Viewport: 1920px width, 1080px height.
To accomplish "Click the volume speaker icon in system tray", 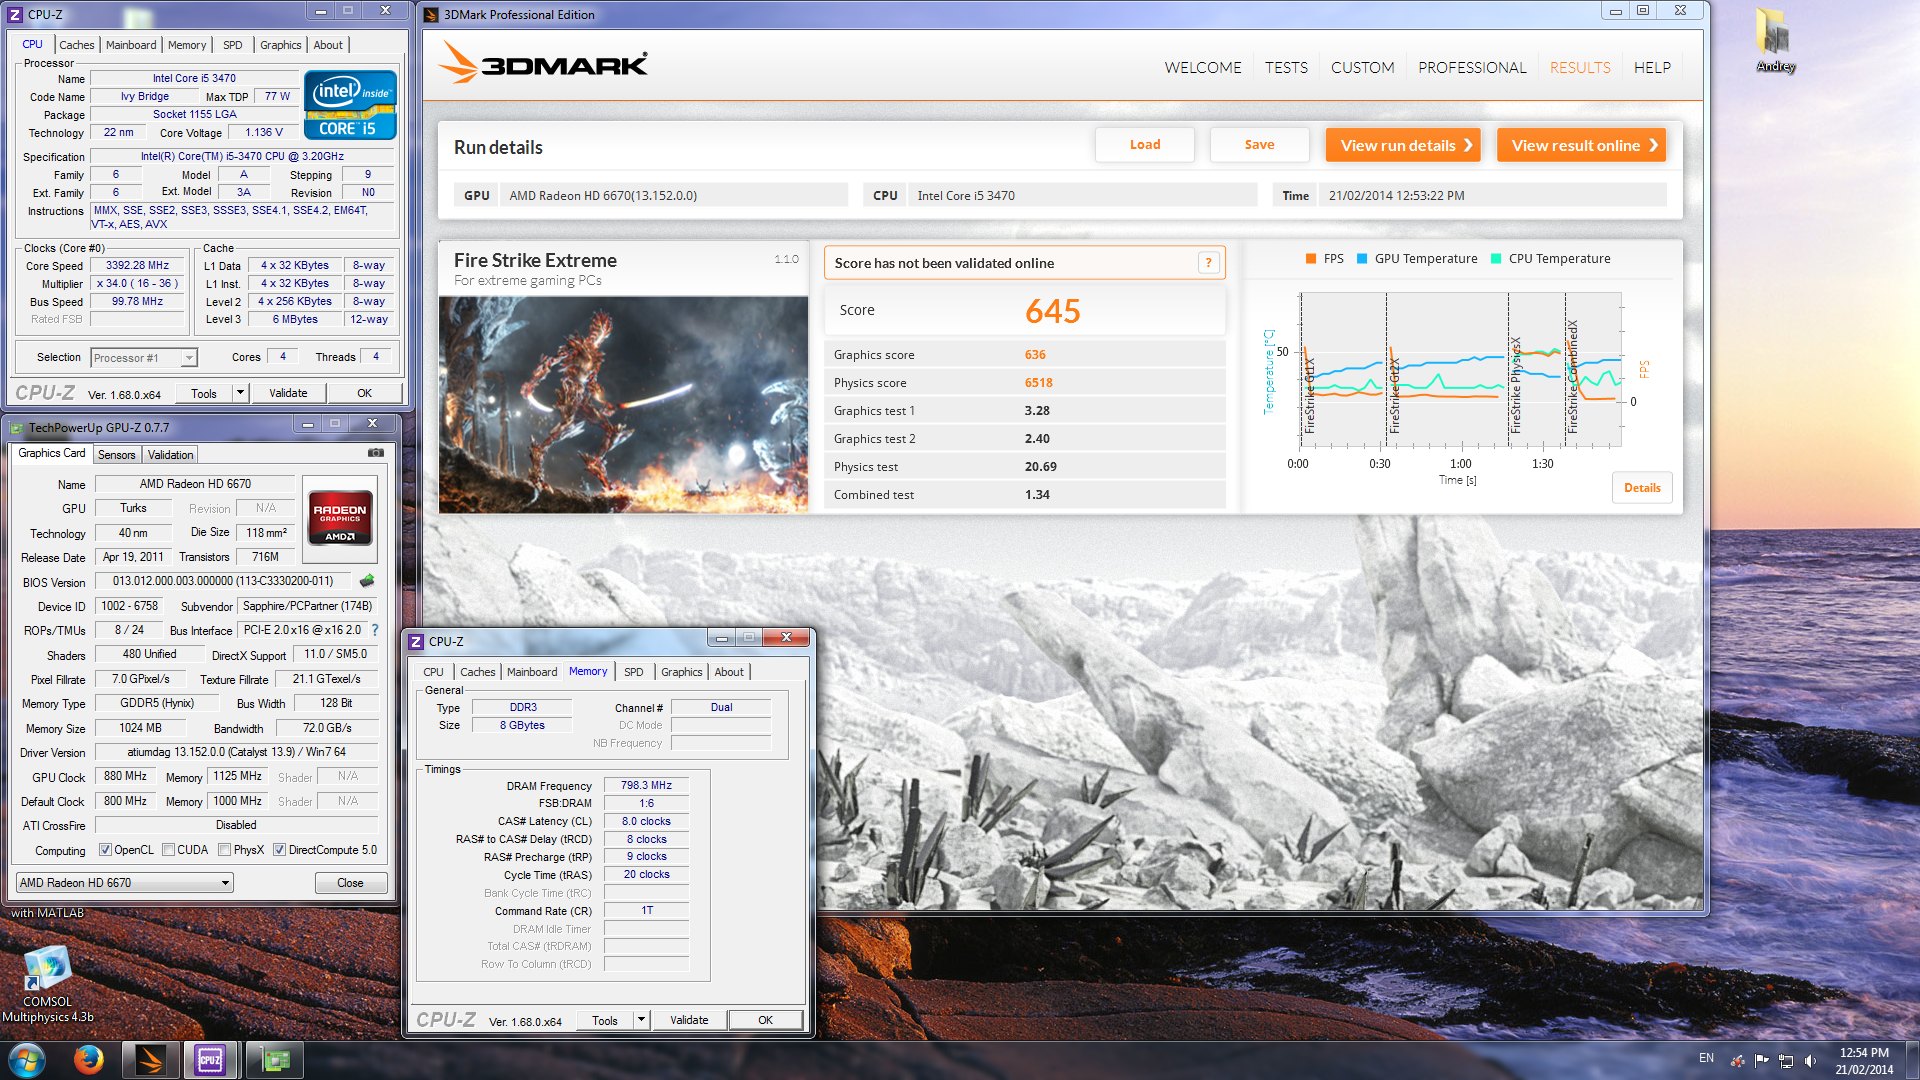I will click(1811, 1060).
